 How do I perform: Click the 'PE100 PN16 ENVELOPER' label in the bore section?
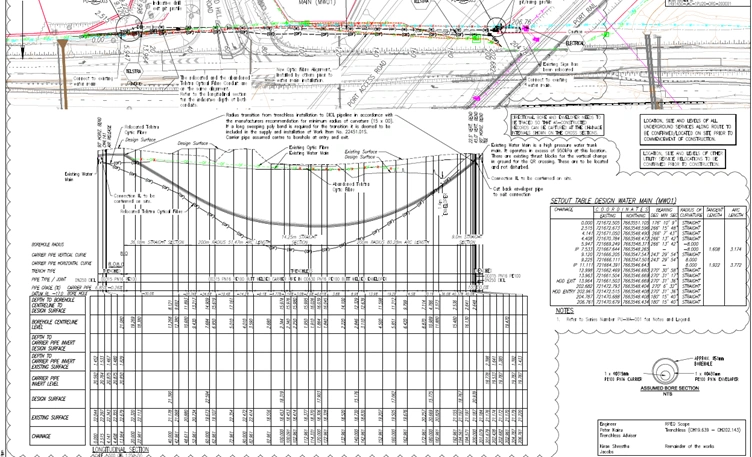717,376
